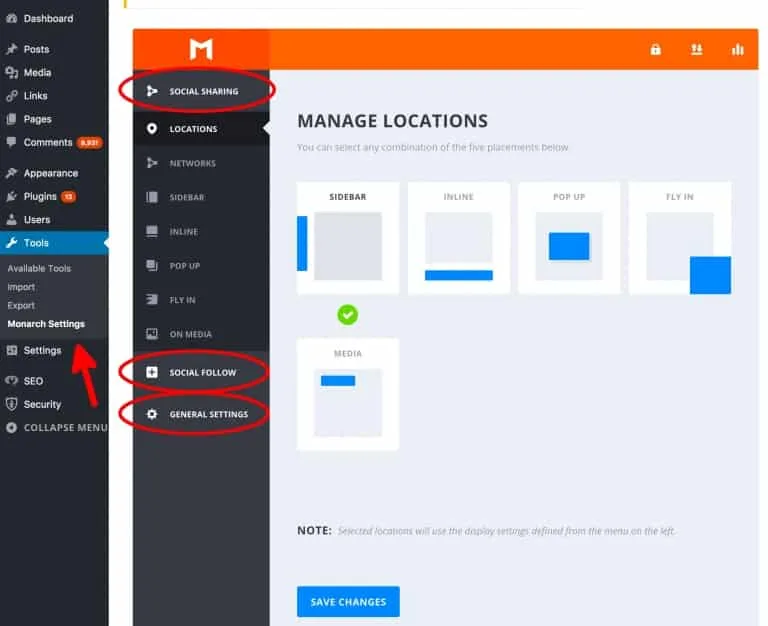Click the Networks icon in Monarch menu
This screenshot has height=626, width=768.
tap(152, 163)
